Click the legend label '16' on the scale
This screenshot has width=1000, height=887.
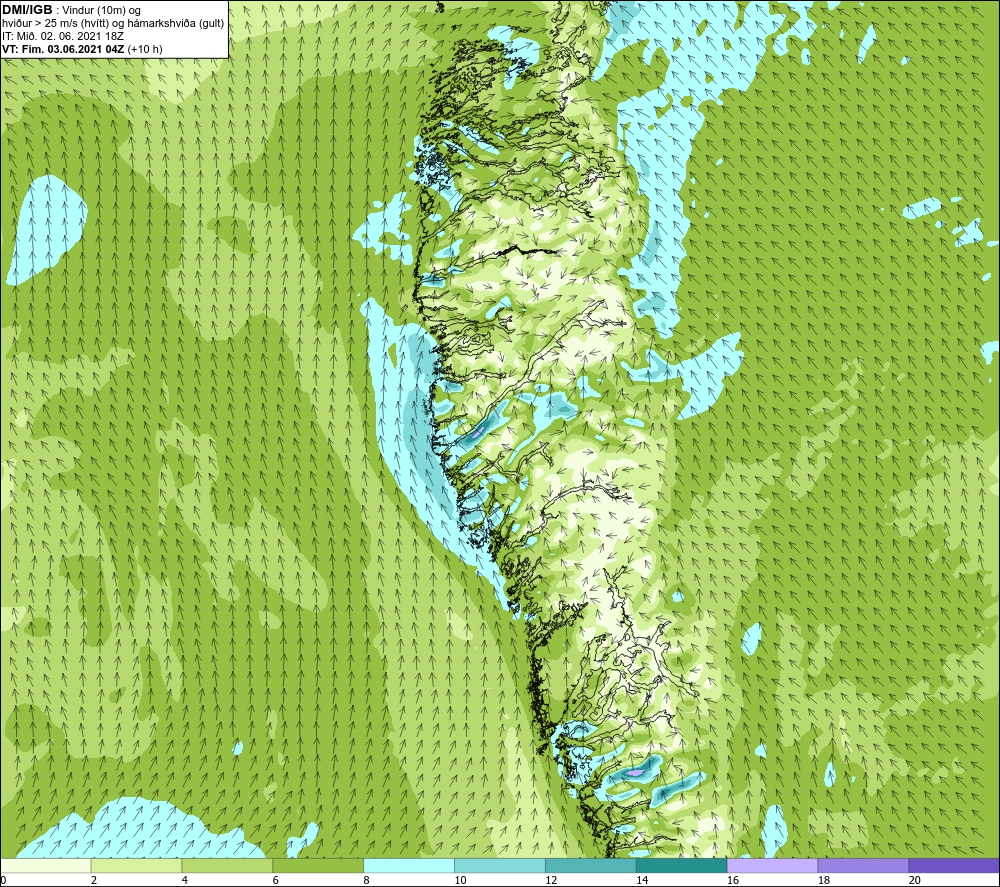pos(733,881)
